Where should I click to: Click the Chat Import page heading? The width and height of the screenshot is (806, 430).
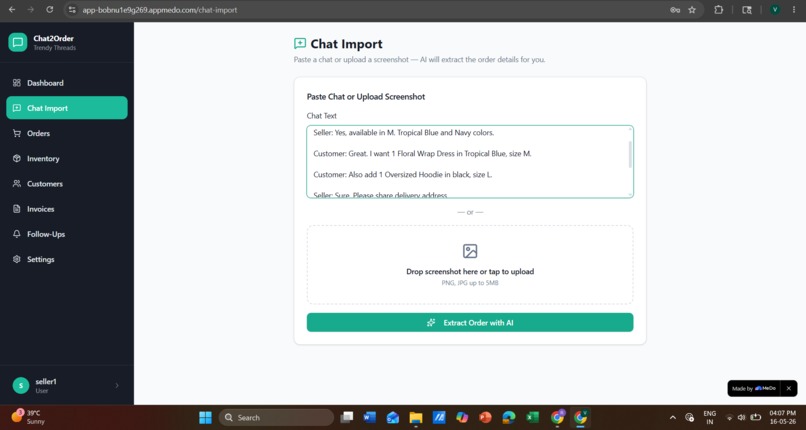click(x=346, y=44)
